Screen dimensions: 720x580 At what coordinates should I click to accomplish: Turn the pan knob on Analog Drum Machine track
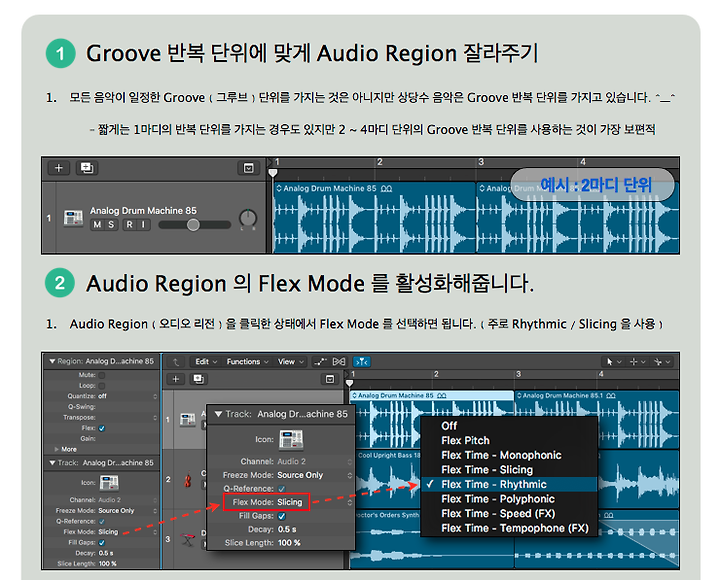click(248, 219)
